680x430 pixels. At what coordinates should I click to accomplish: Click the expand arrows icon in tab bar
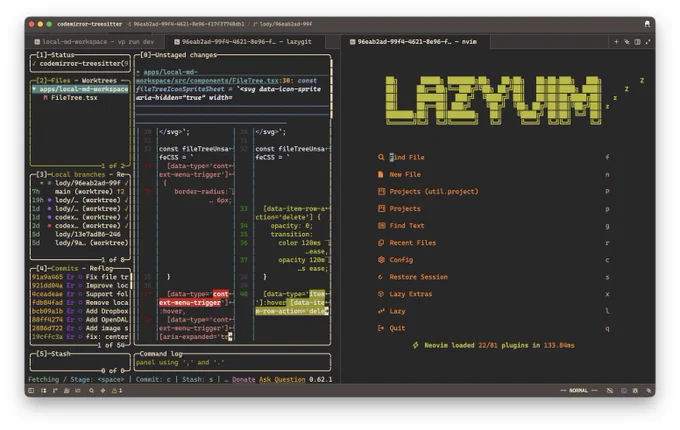(648, 42)
